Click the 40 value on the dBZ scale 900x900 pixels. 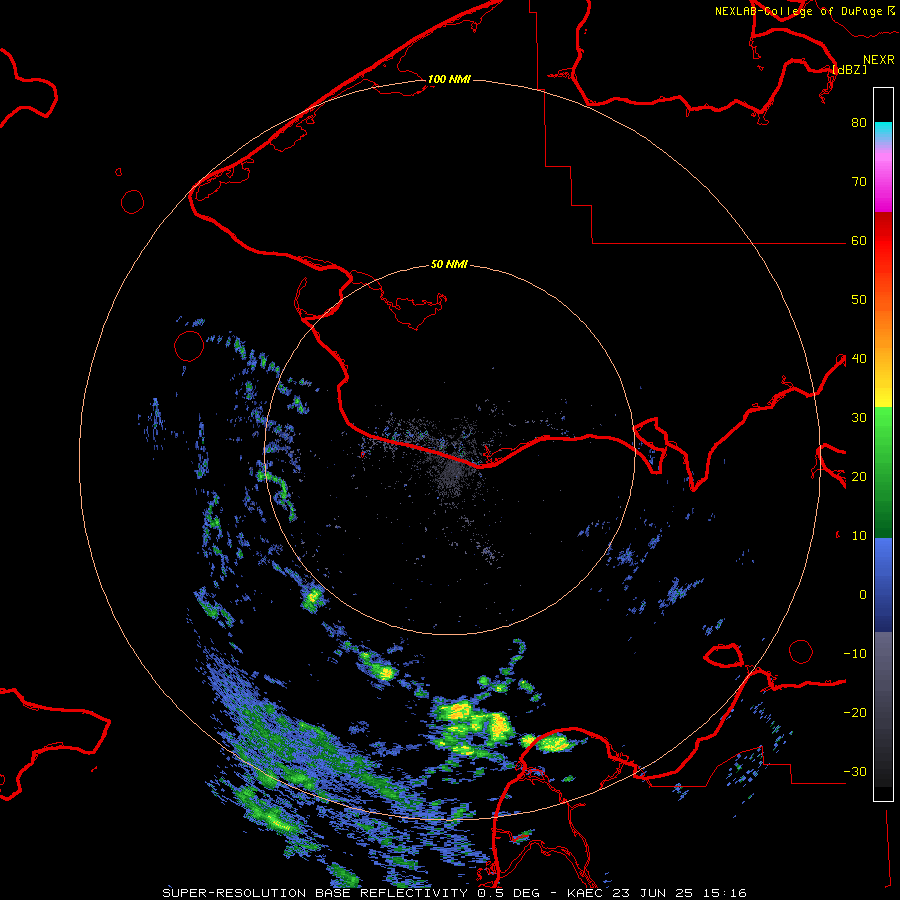pyautogui.click(x=859, y=358)
